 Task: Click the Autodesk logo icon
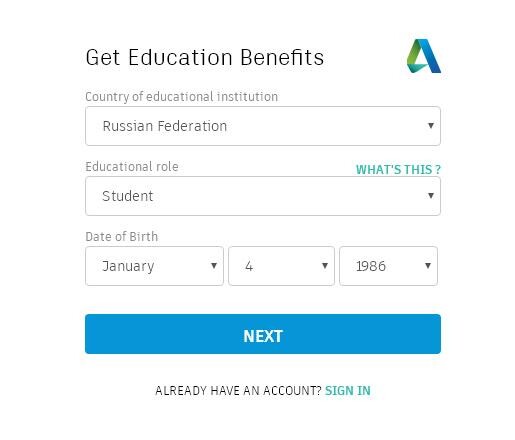coord(424,56)
